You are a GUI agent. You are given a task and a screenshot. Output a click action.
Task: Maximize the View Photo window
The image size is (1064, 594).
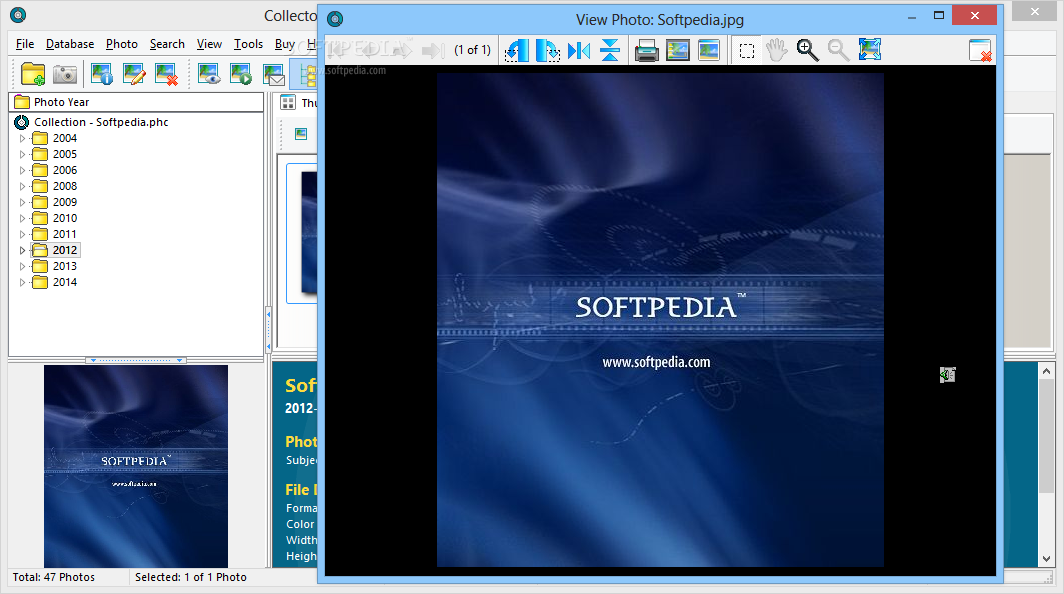pos(939,15)
